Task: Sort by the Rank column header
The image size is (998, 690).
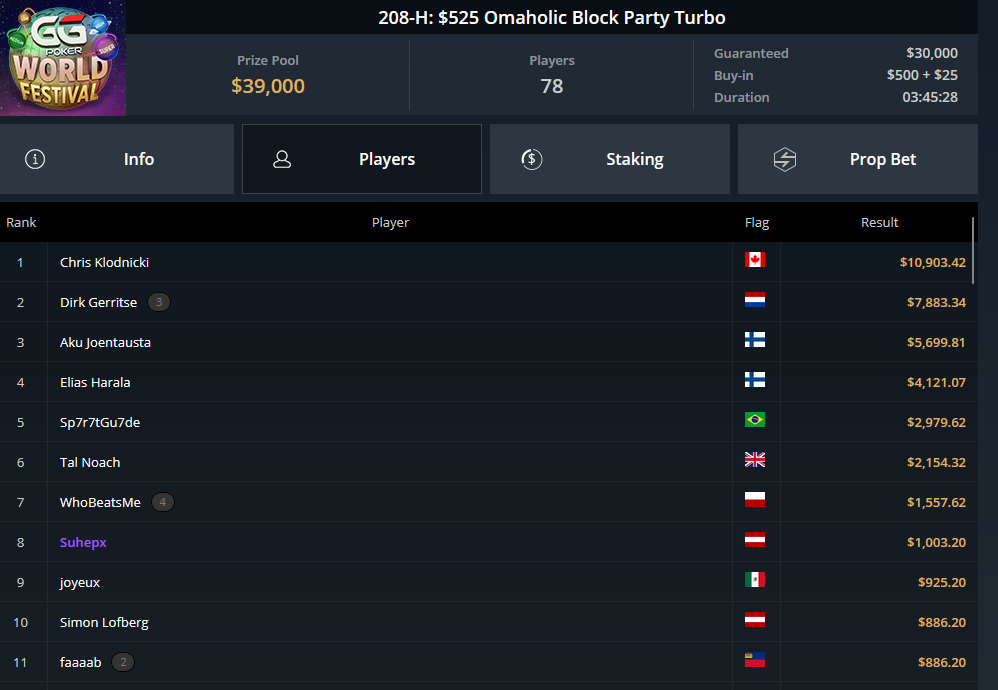Action: (21, 222)
